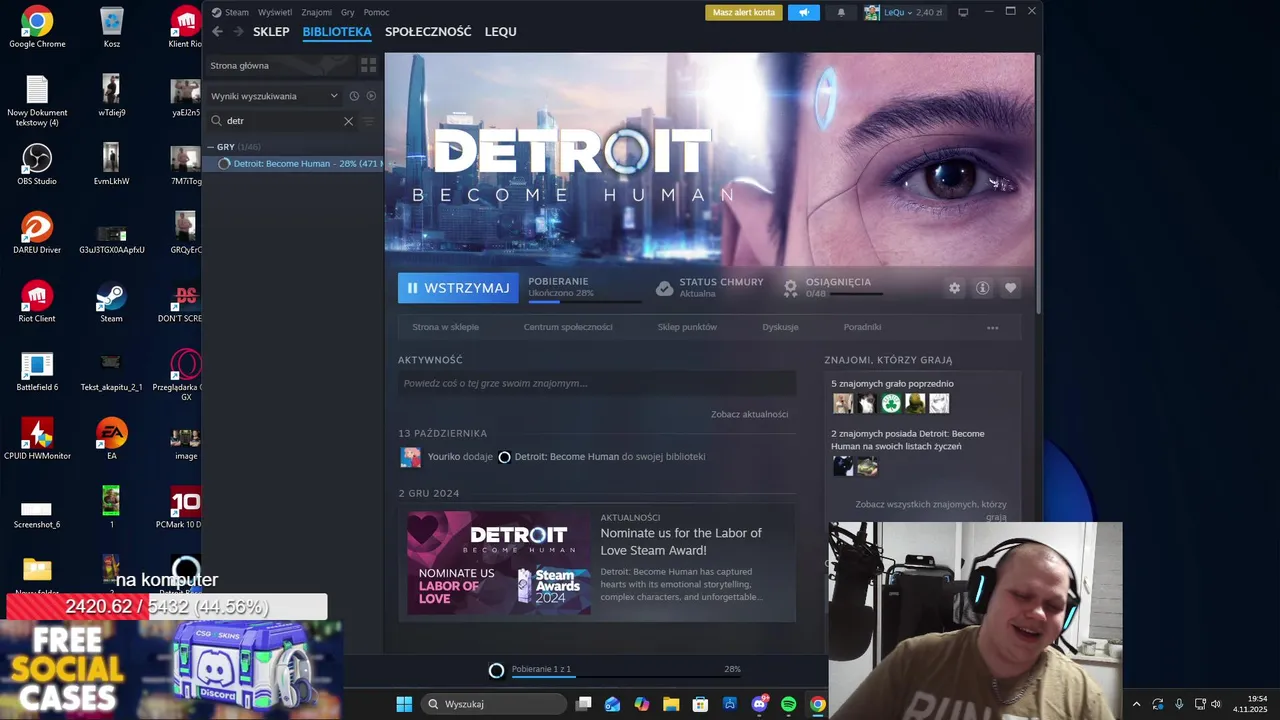
Task: Pause the download with the WSTRZYMAJ button
Action: (x=458, y=288)
